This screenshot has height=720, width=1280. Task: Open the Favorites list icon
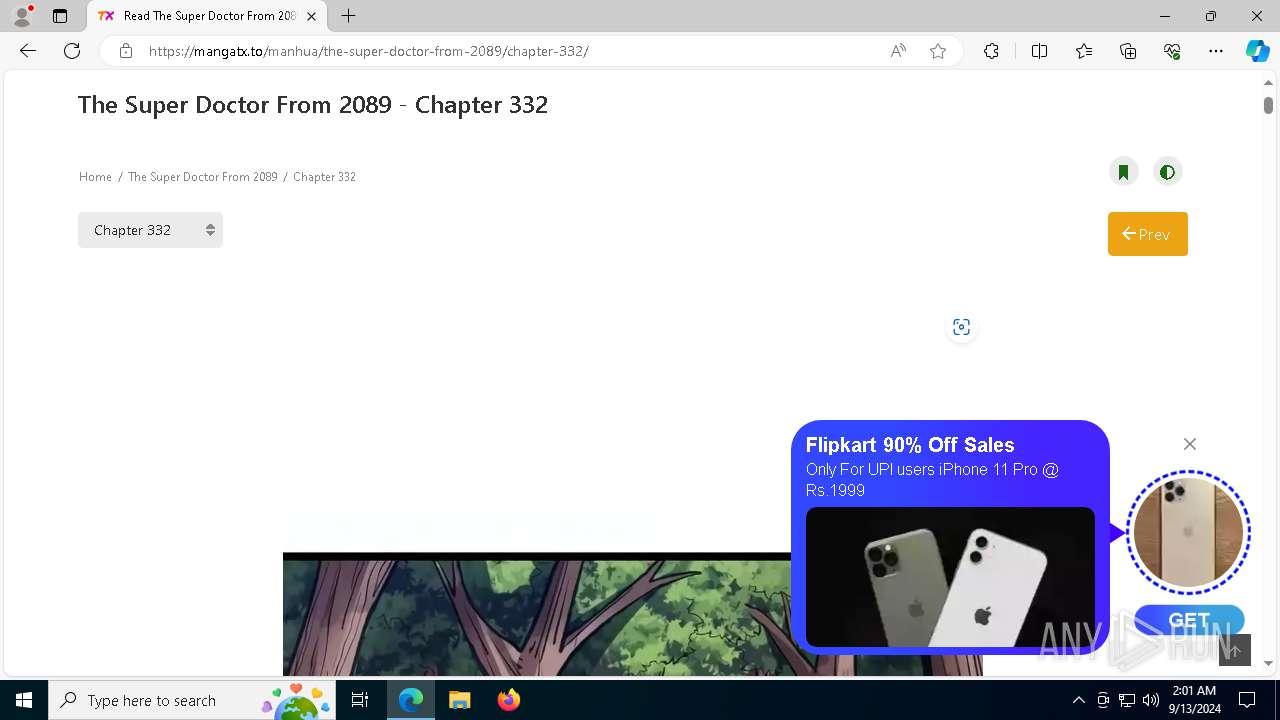[1084, 51]
